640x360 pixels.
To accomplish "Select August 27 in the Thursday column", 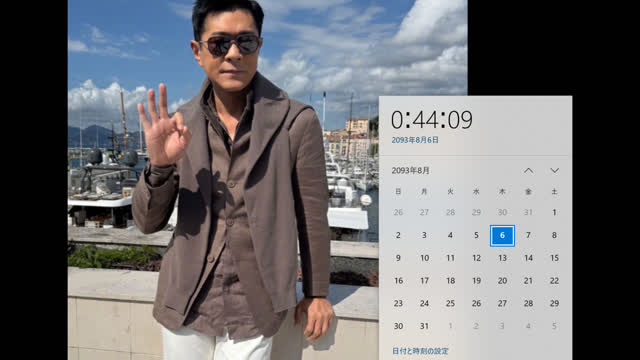I will [x=502, y=303].
